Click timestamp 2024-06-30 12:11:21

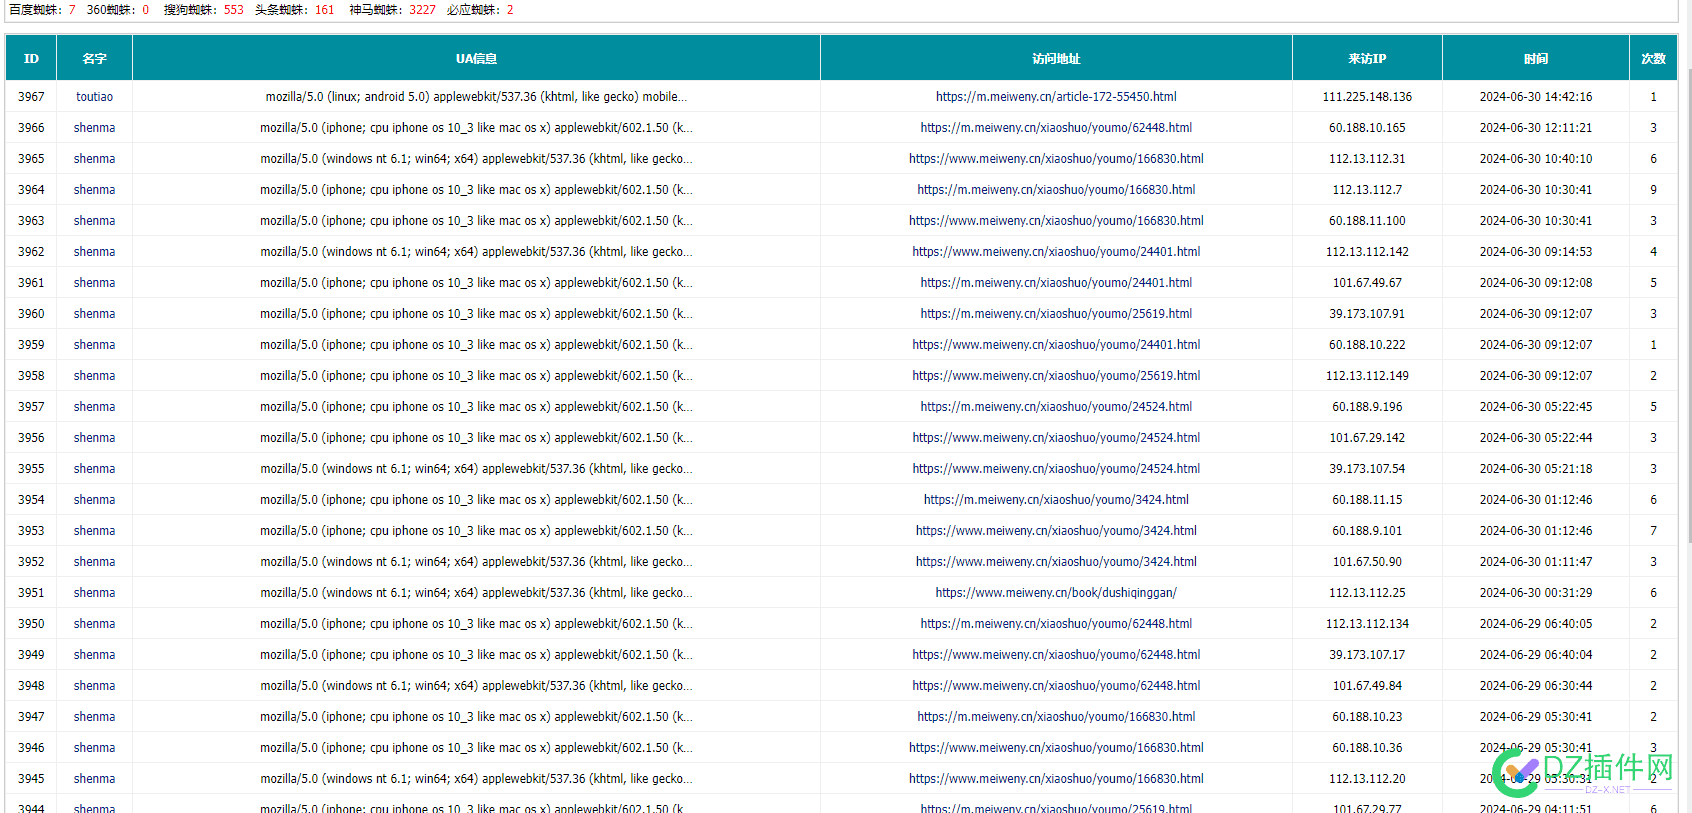[x=1536, y=128]
